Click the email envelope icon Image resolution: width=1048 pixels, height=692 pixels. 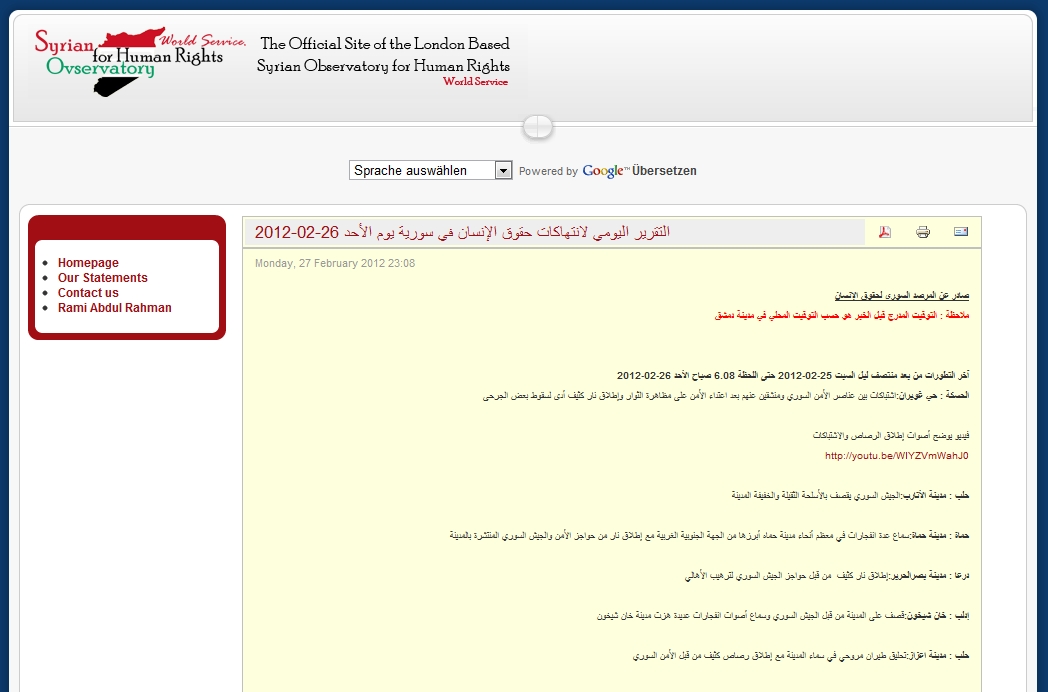click(x=961, y=232)
